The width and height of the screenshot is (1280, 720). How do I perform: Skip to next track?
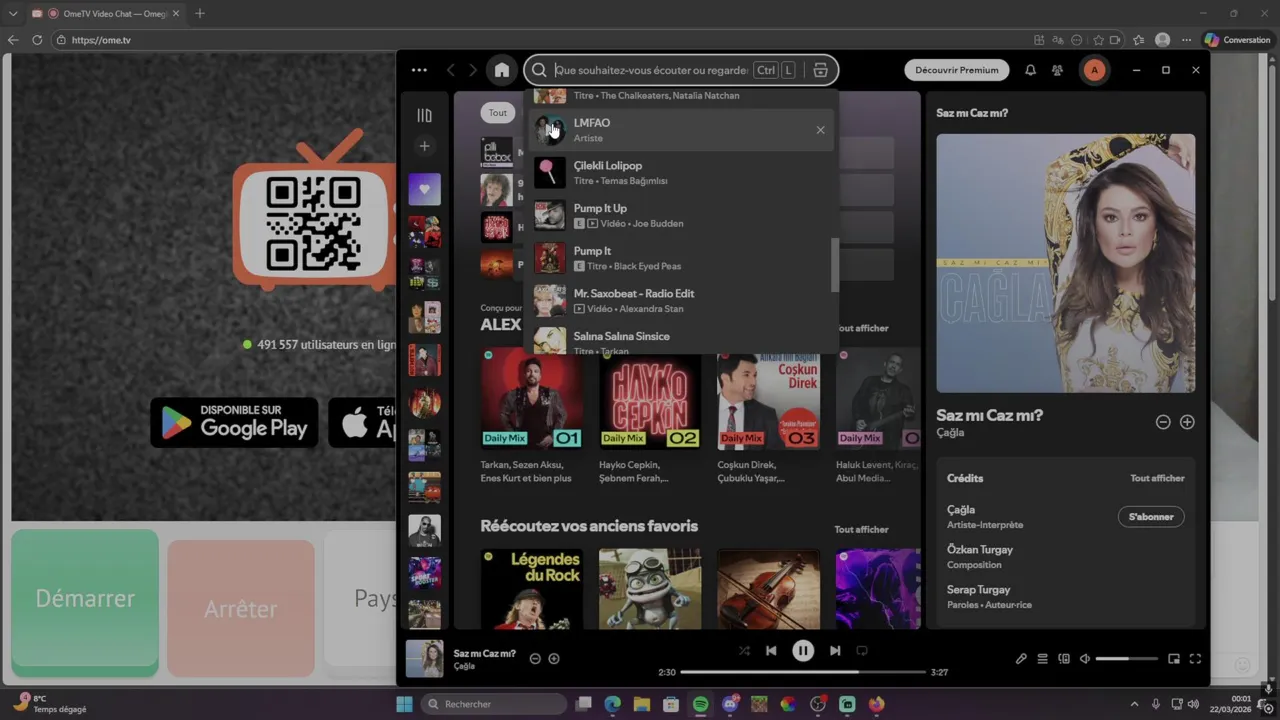tap(835, 650)
